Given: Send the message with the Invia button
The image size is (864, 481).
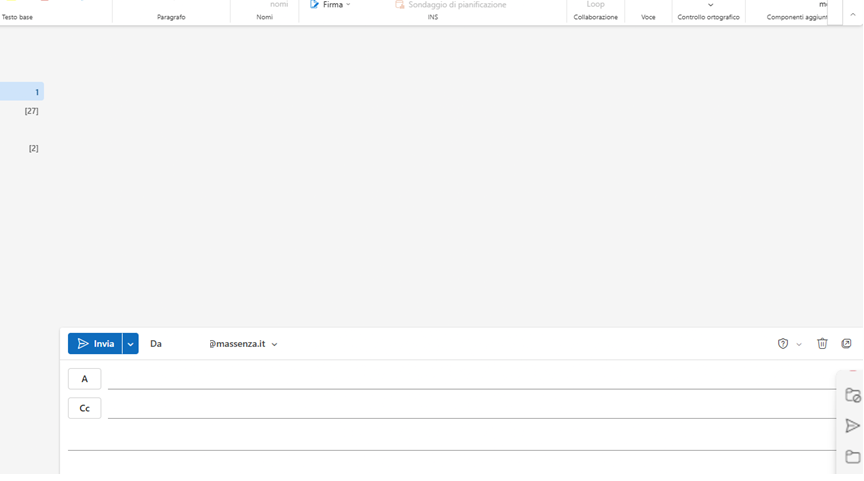Looking at the screenshot, I should [x=95, y=344].
